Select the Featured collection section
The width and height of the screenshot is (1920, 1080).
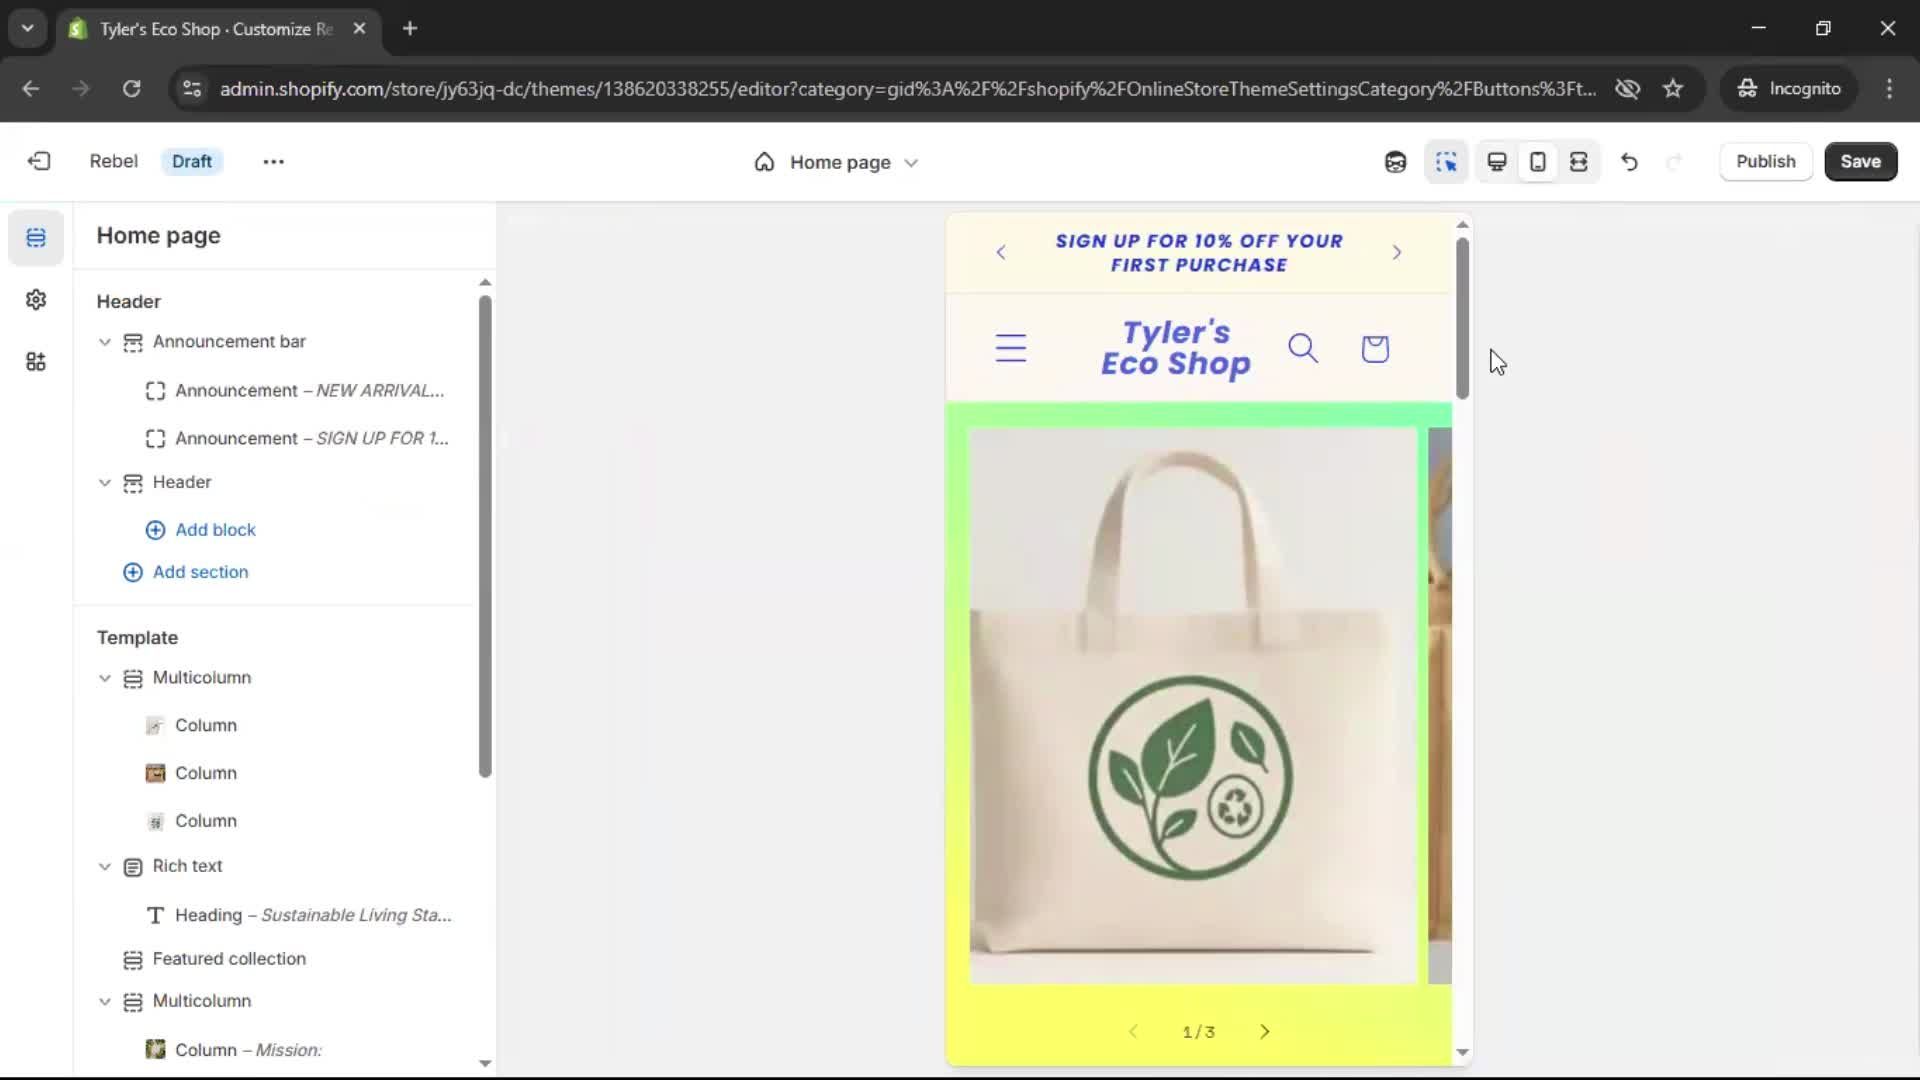point(229,959)
